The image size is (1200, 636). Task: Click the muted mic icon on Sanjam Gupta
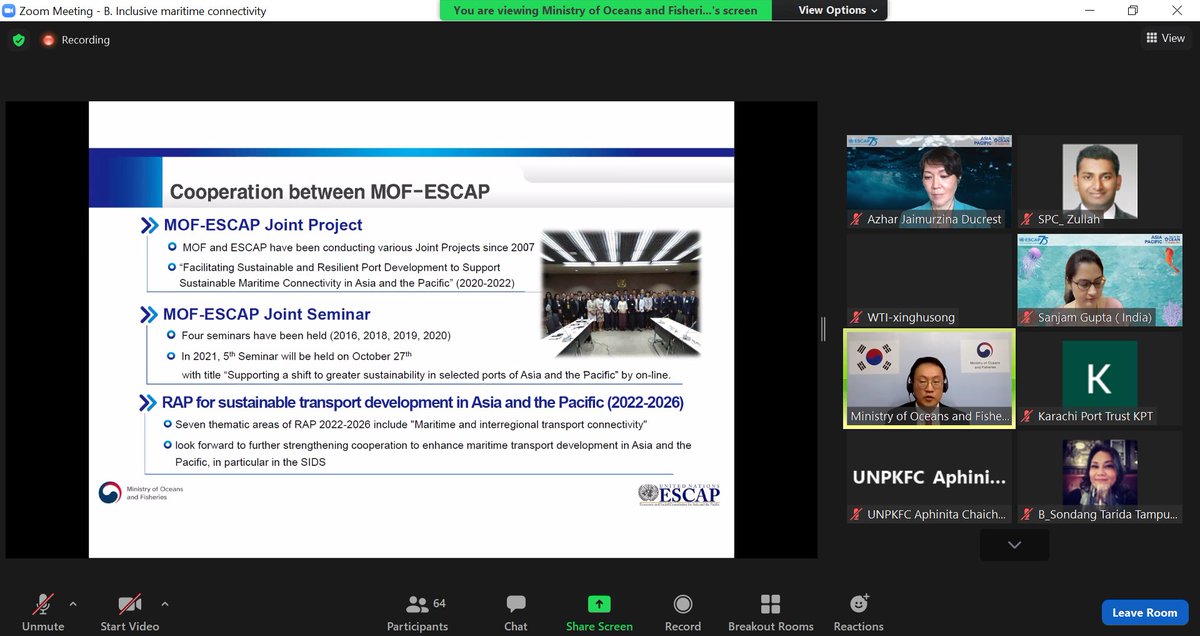click(x=1027, y=318)
